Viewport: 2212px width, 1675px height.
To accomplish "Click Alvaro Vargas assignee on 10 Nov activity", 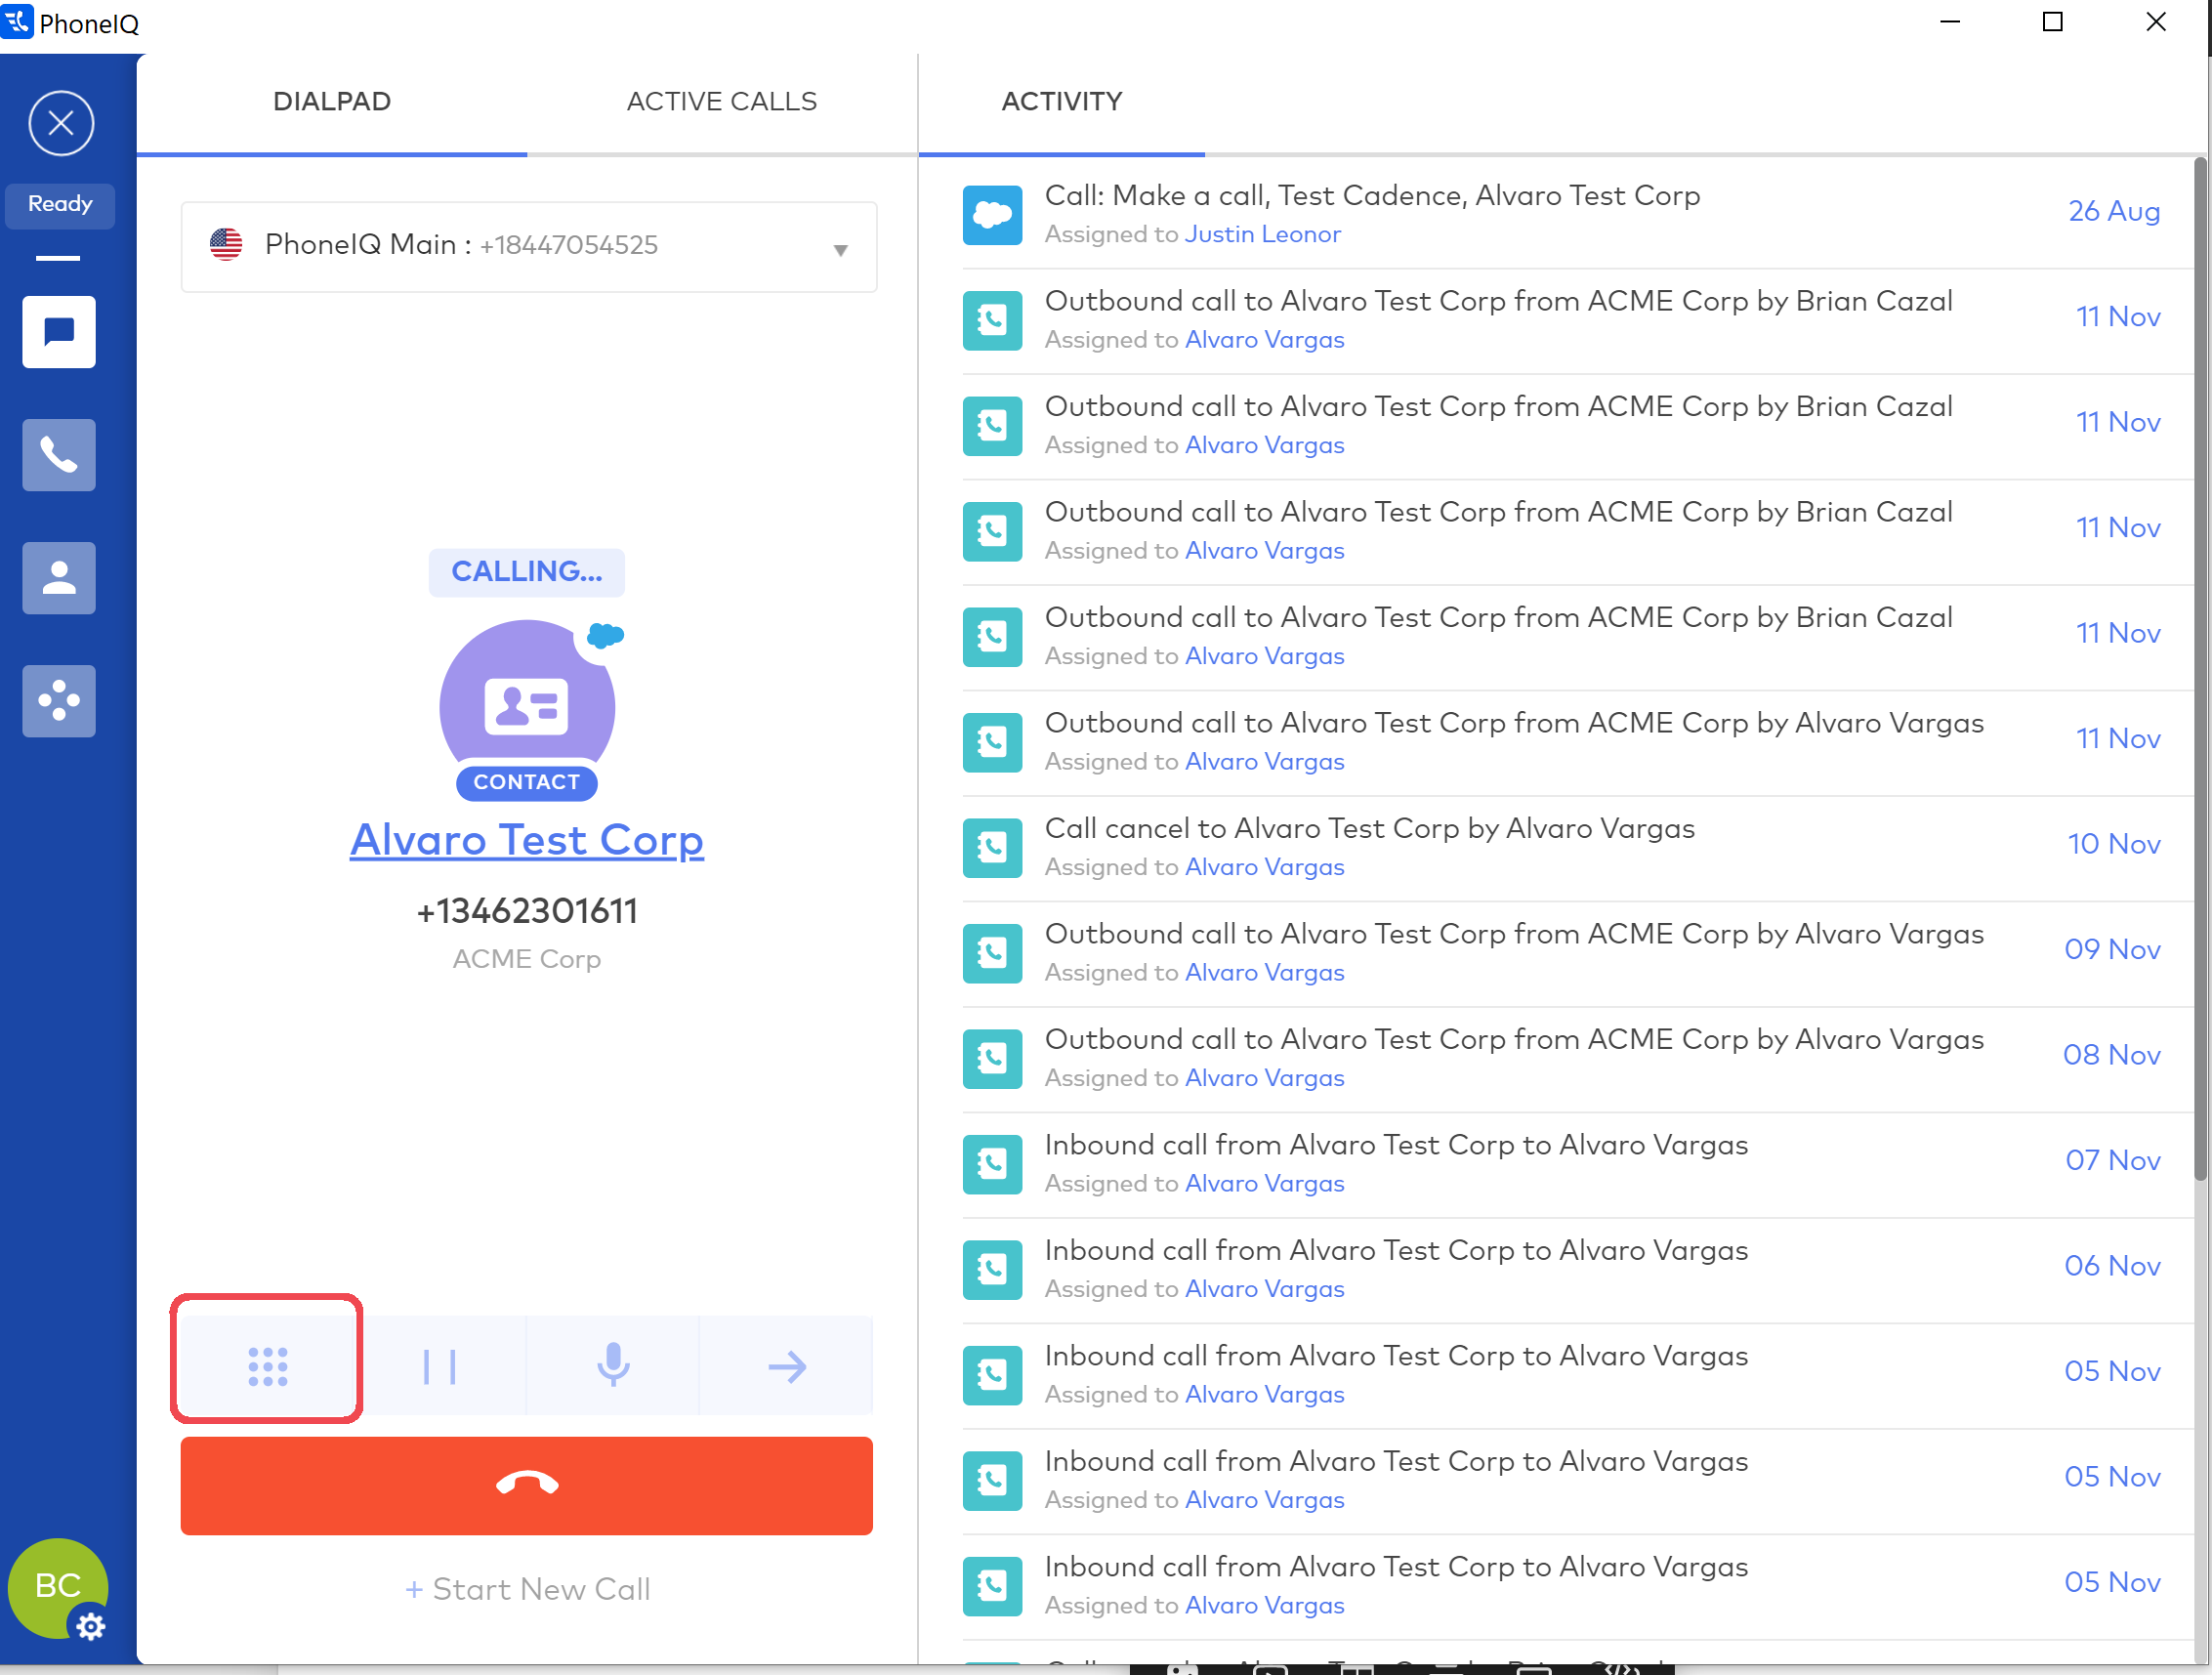I will coord(1265,867).
